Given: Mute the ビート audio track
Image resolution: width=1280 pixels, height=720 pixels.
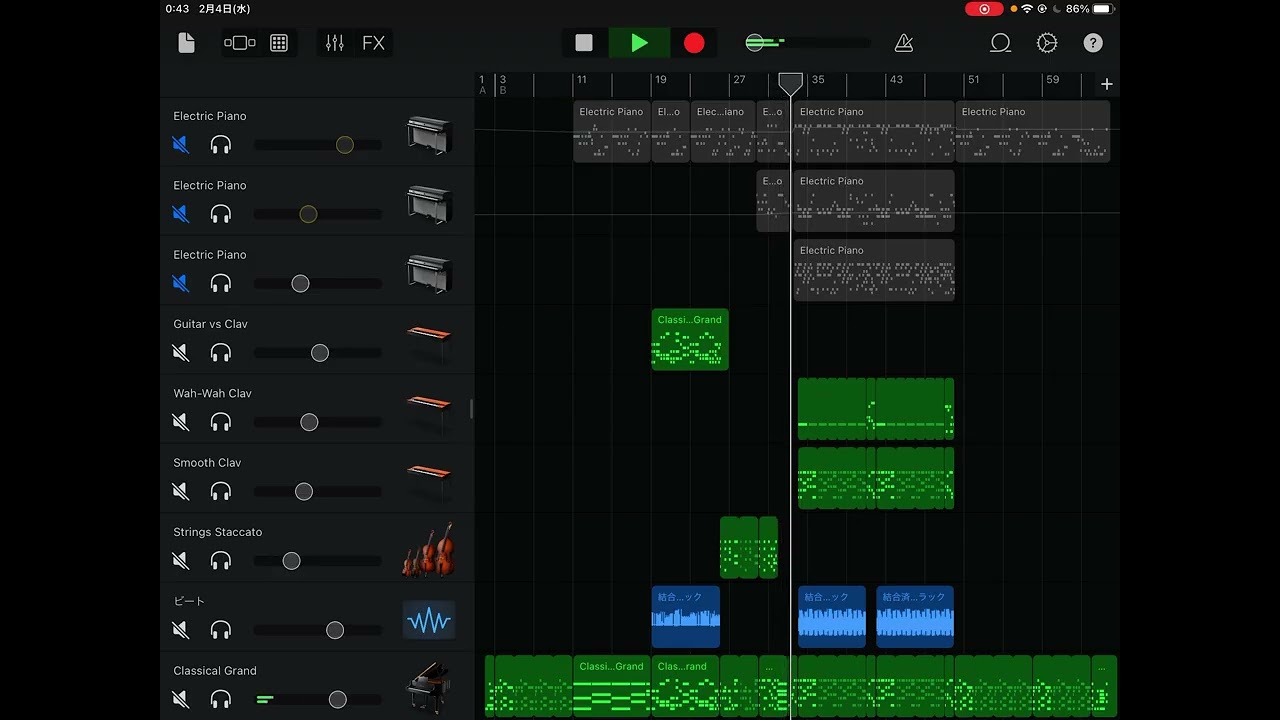Looking at the screenshot, I should (x=181, y=630).
